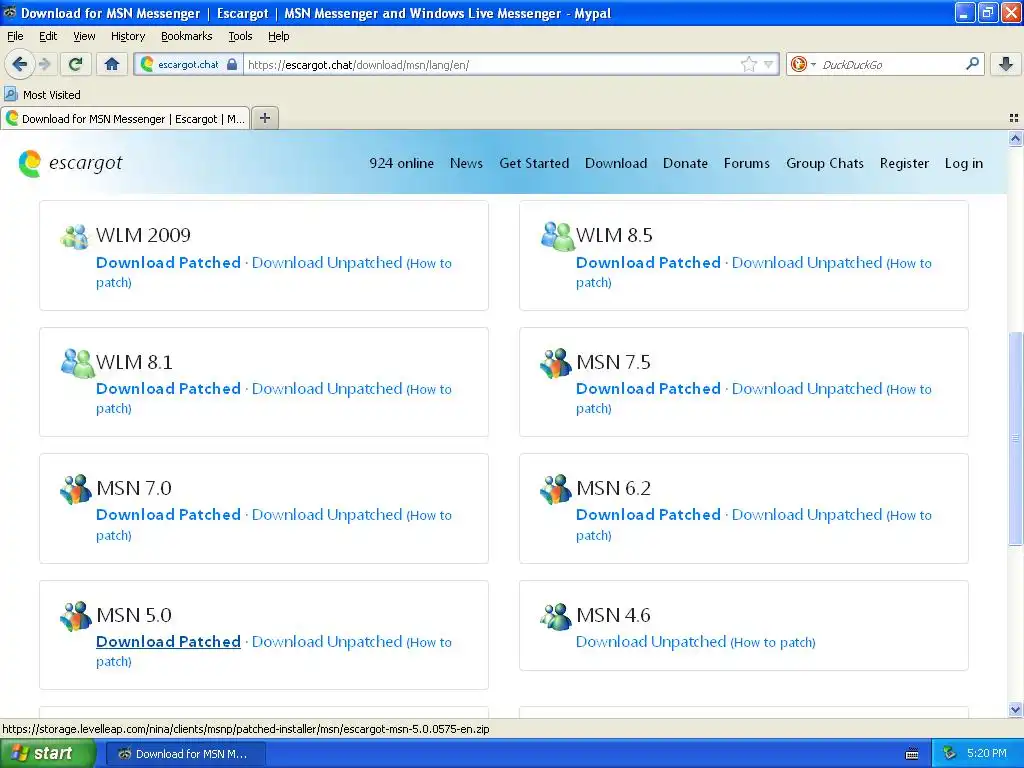The height and width of the screenshot is (768, 1024).
Task: Click the WLM 2009 messenger icon
Action: [74, 236]
